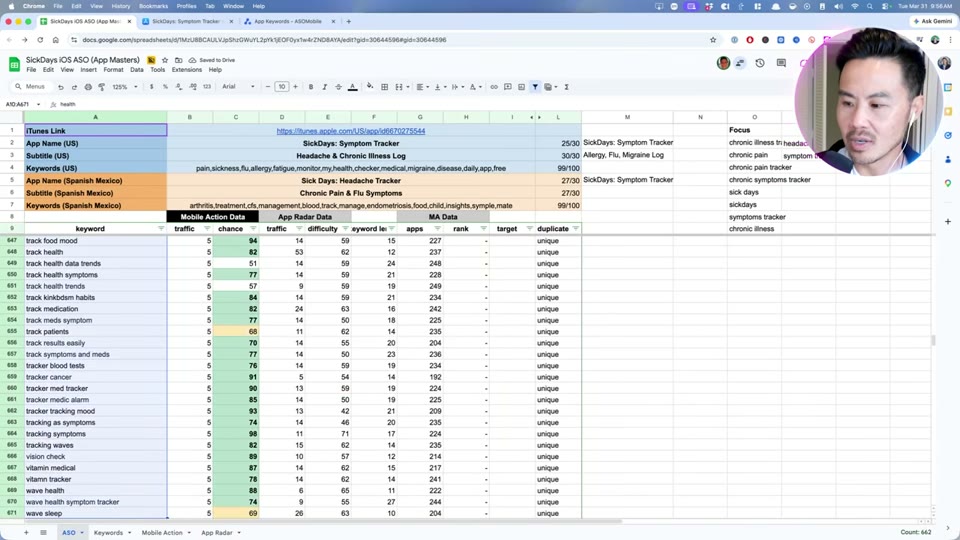Open text color picker
Screen dimensions: 960x540
(x=353, y=87)
